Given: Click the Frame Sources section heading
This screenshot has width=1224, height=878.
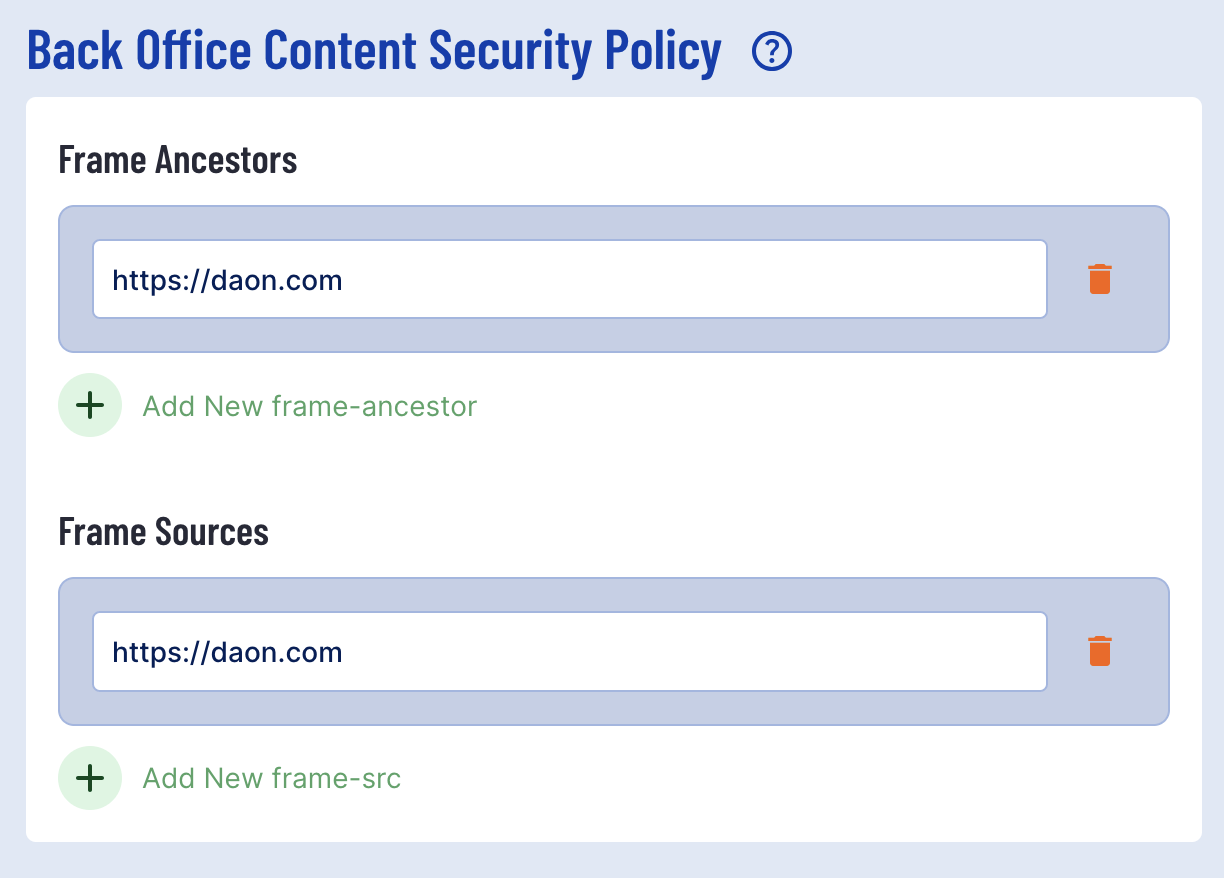Looking at the screenshot, I should 164,532.
